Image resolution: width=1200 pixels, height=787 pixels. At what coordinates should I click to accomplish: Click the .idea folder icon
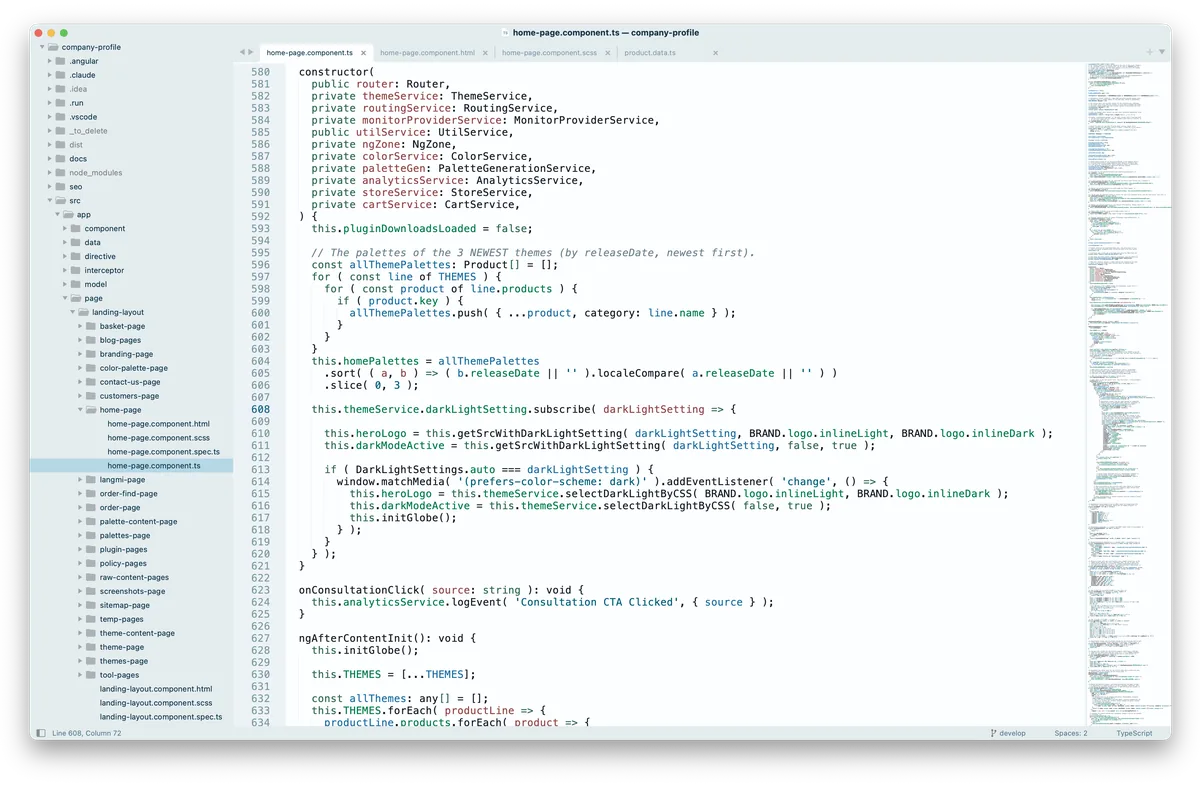(60, 89)
